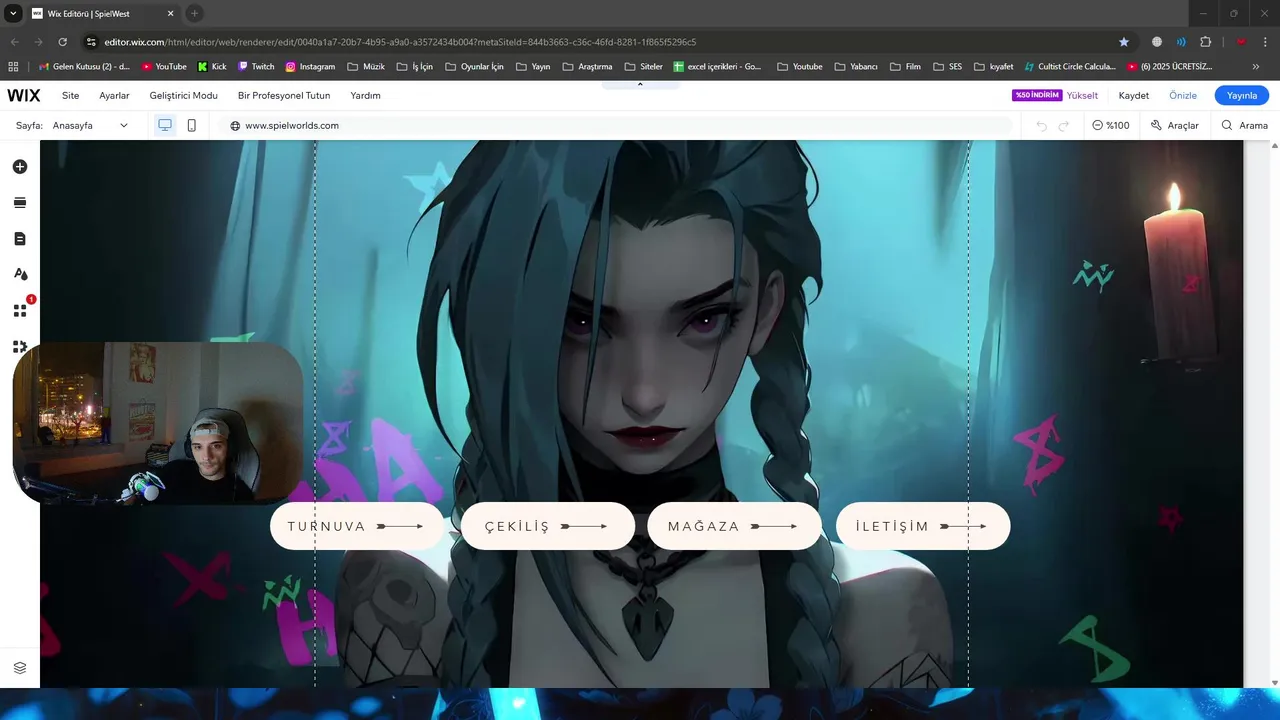Select the TURNUVA button on the canvas
1280x720 pixels.
[x=357, y=526]
